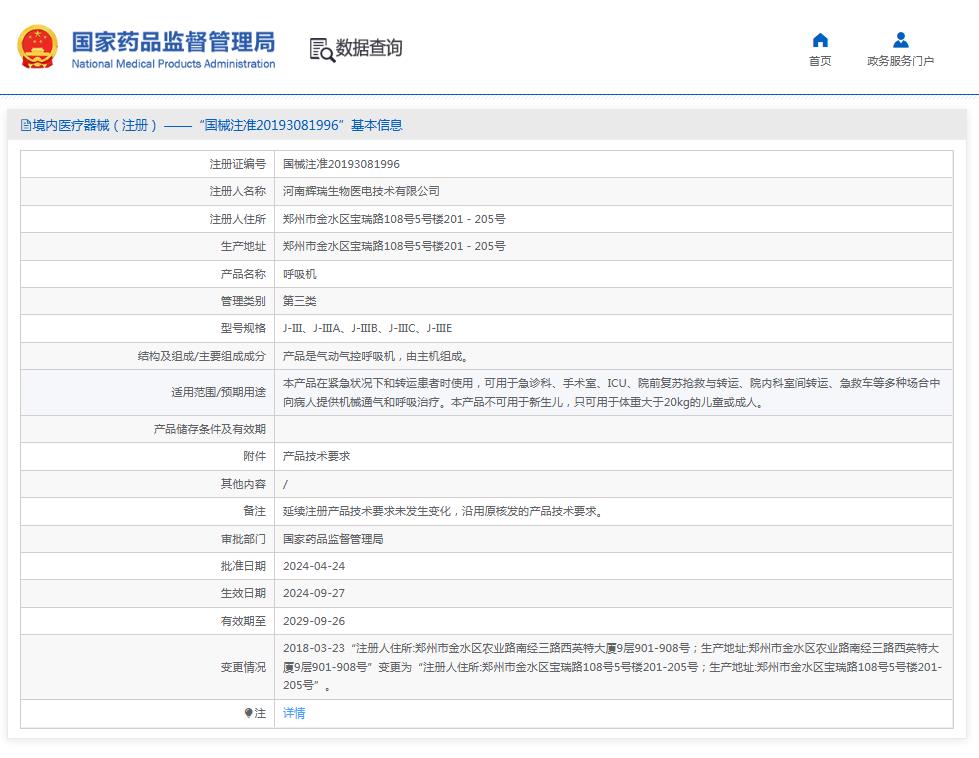Click the product name value 呼吸机
Image resolution: width=979 pixels, height=758 pixels.
[x=300, y=274]
